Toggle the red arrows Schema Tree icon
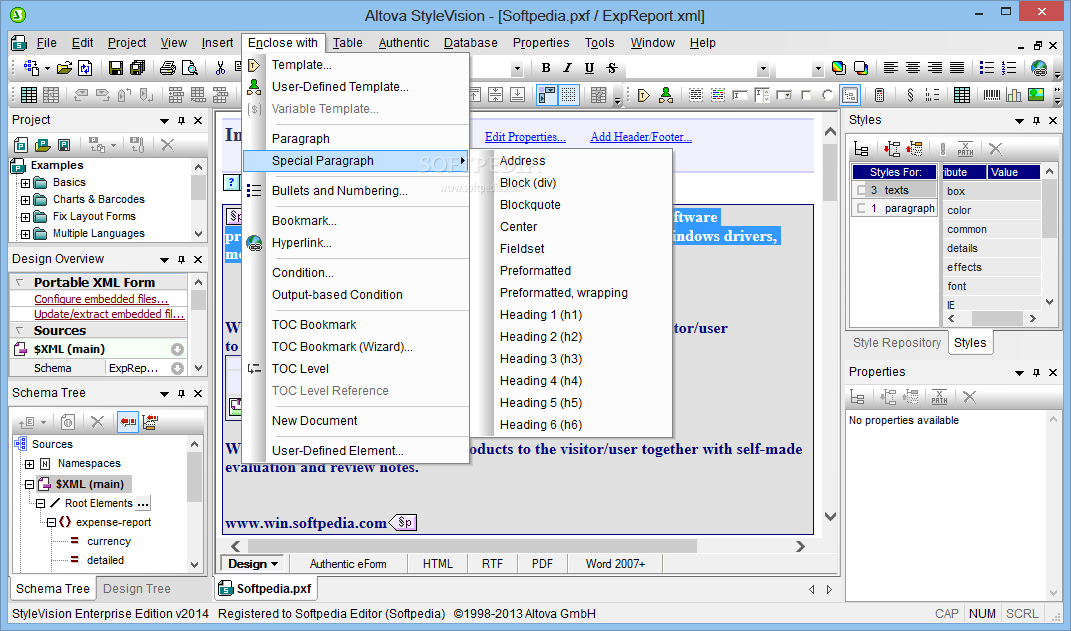Screen dimensions: 1071x631 [128, 421]
